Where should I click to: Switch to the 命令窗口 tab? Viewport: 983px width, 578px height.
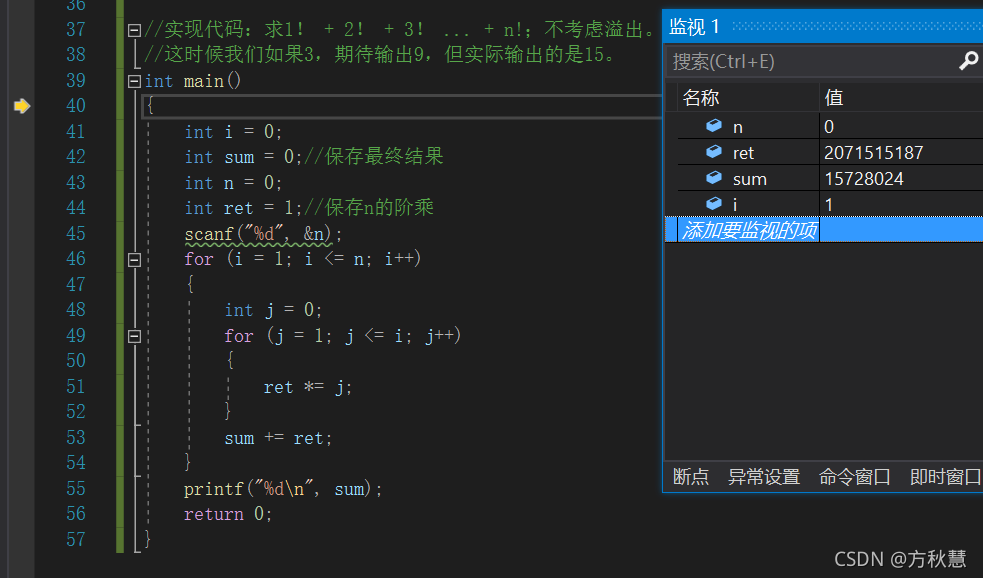[854, 477]
